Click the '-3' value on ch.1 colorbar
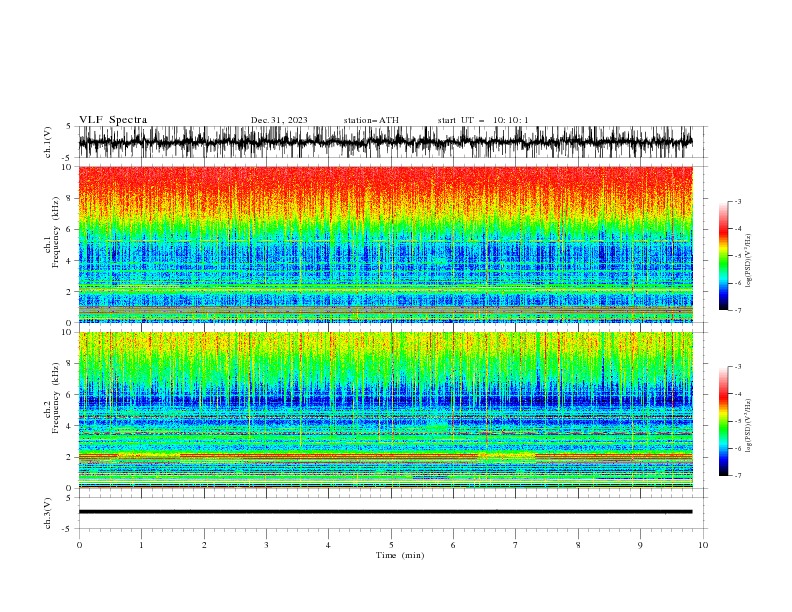The width and height of the screenshot is (792, 612). (x=737, y=201)
